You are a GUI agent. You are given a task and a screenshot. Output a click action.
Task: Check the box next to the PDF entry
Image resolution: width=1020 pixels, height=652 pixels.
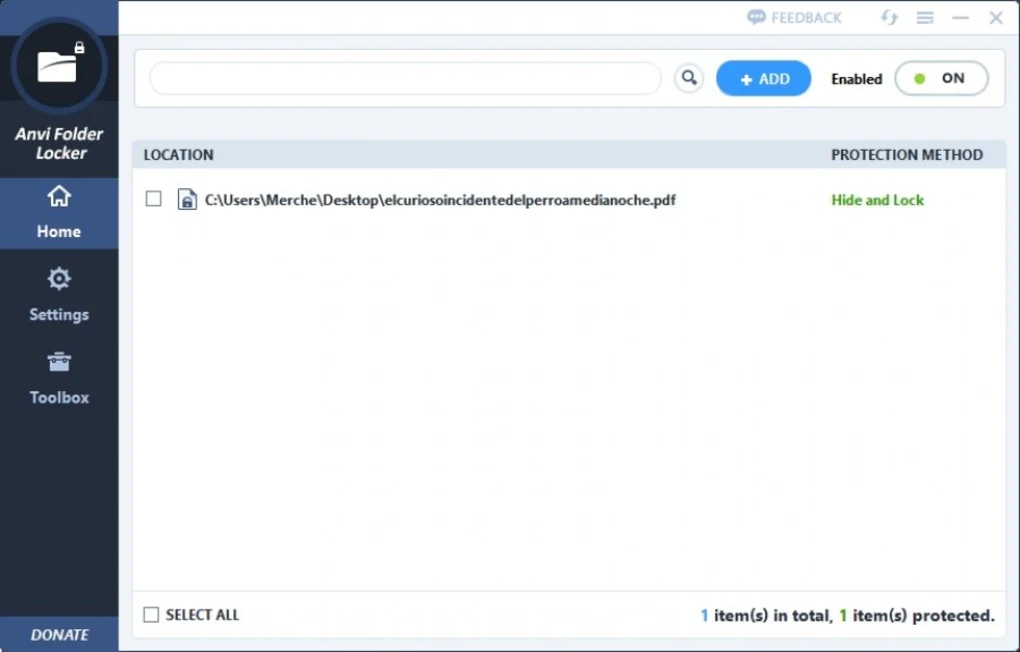tap(153, 198)
